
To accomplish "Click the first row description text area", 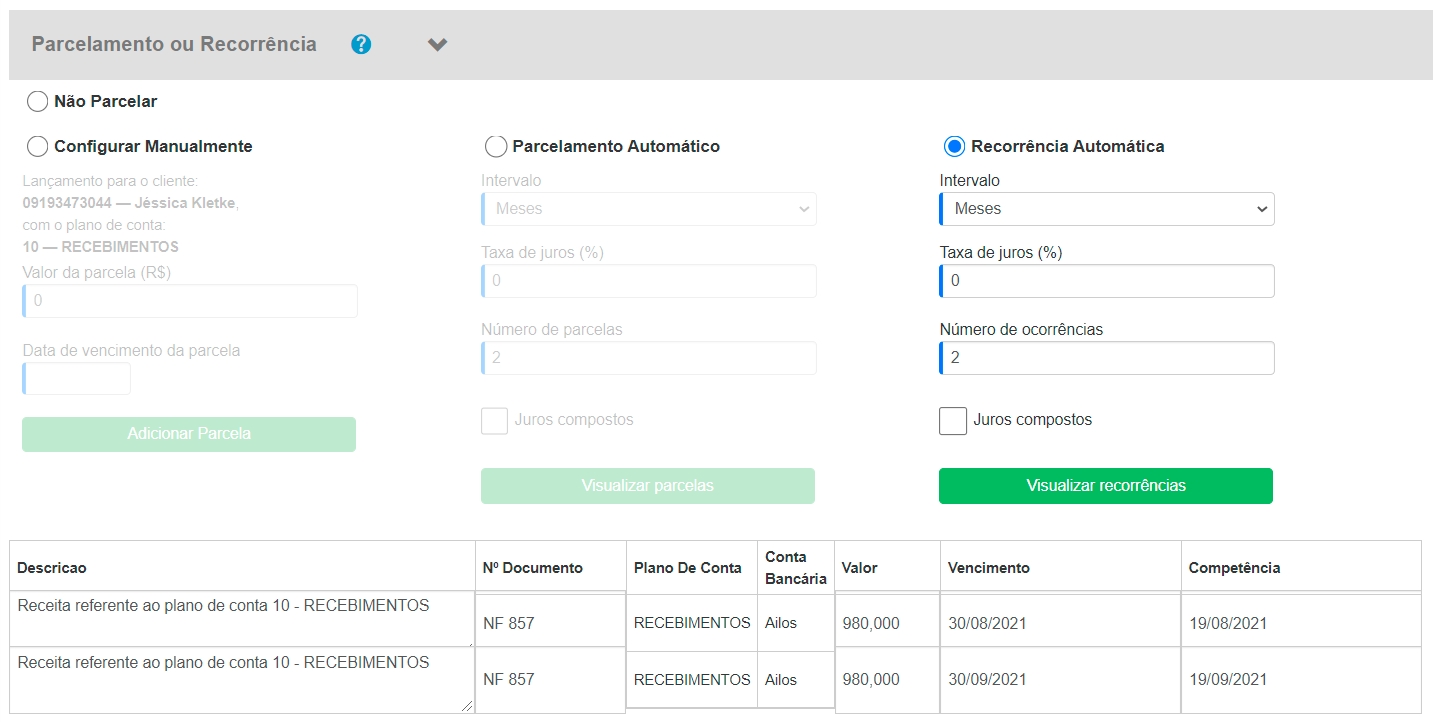I will tap(241, 619).
